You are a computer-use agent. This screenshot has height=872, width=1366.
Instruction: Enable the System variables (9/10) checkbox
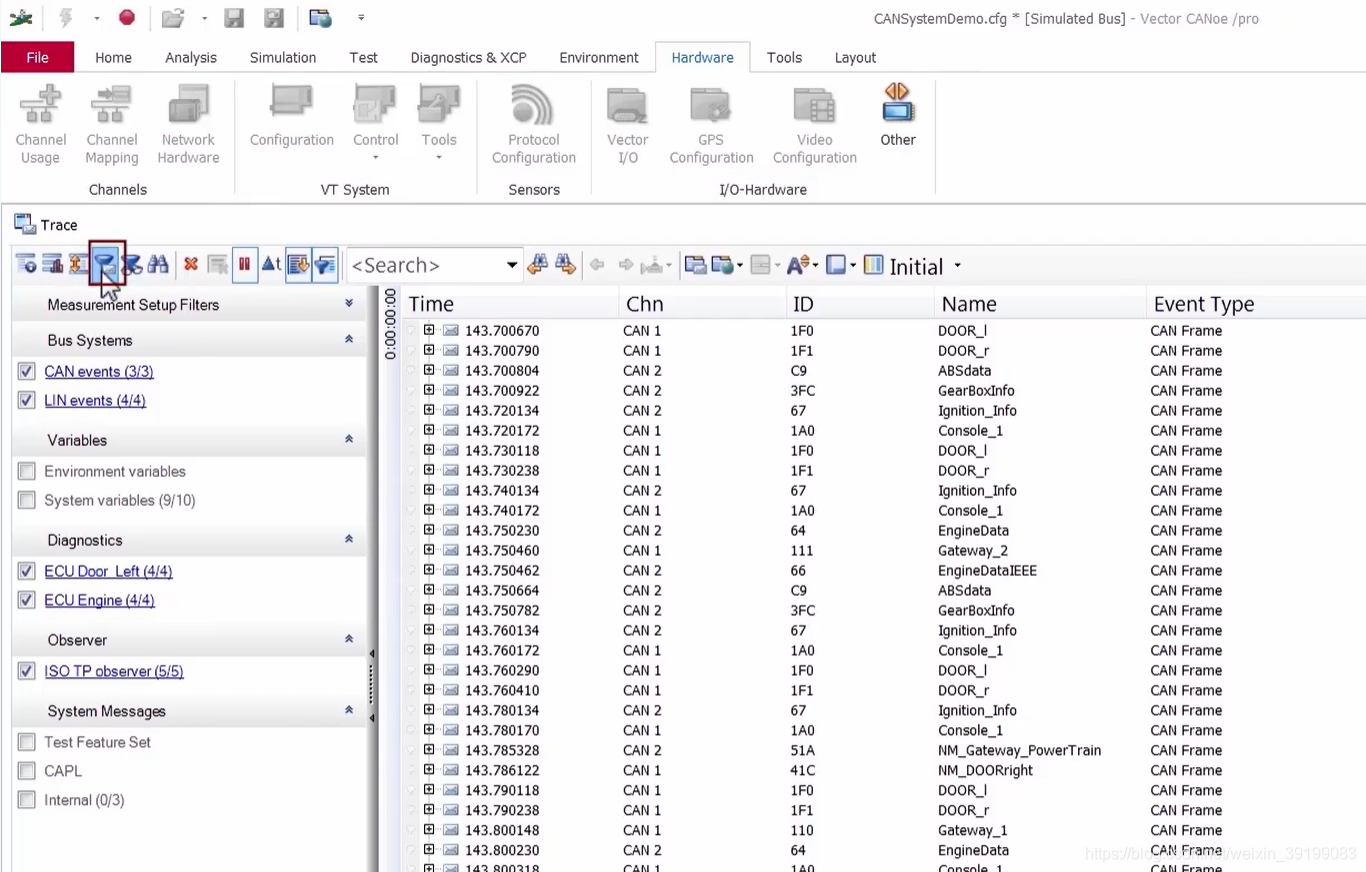click(x=27, y=500)
